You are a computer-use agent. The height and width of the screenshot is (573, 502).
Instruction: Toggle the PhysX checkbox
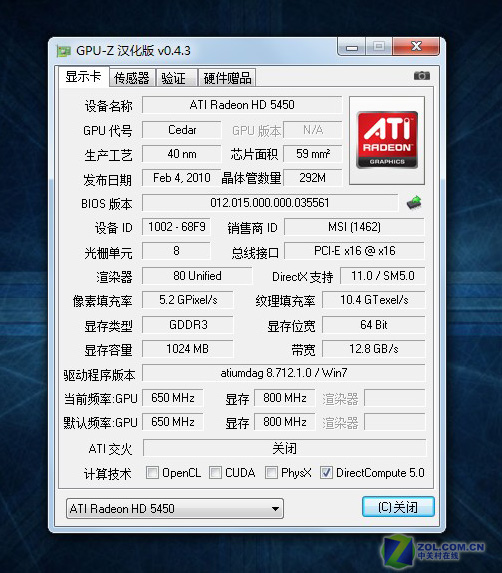(x=271, y=472)
